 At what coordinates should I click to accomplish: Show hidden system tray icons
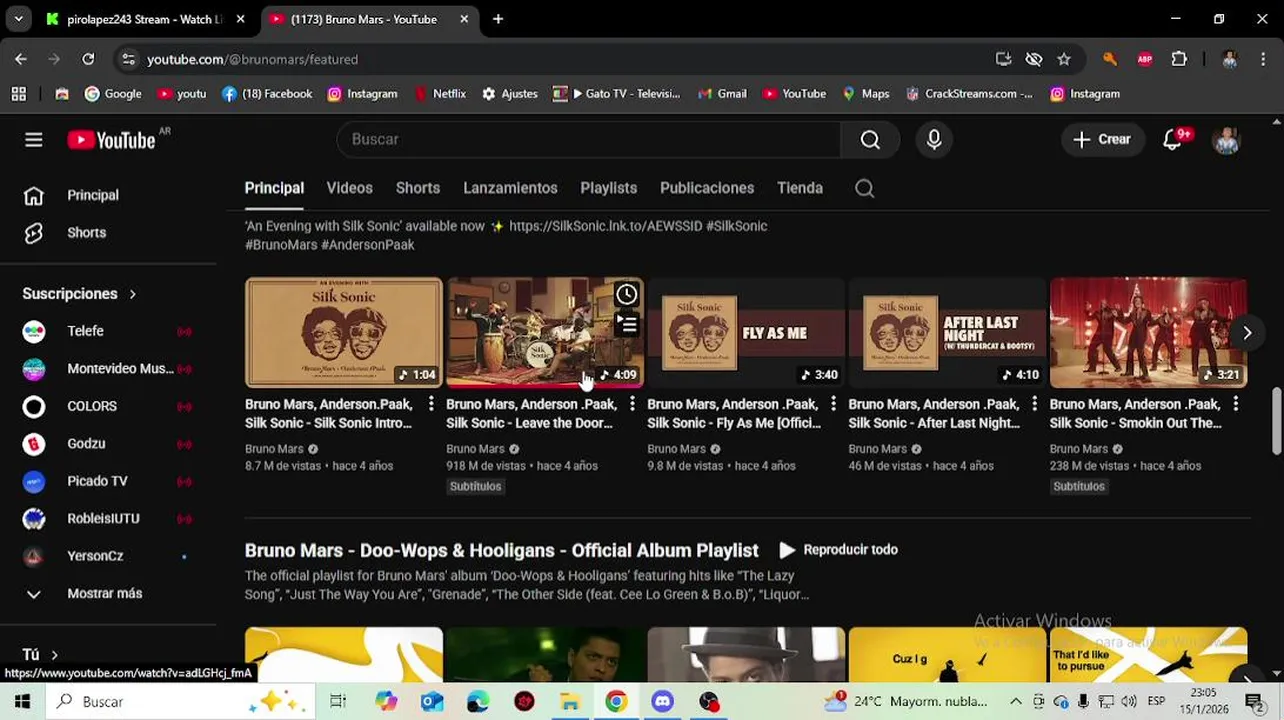(x=1016, y=702)
